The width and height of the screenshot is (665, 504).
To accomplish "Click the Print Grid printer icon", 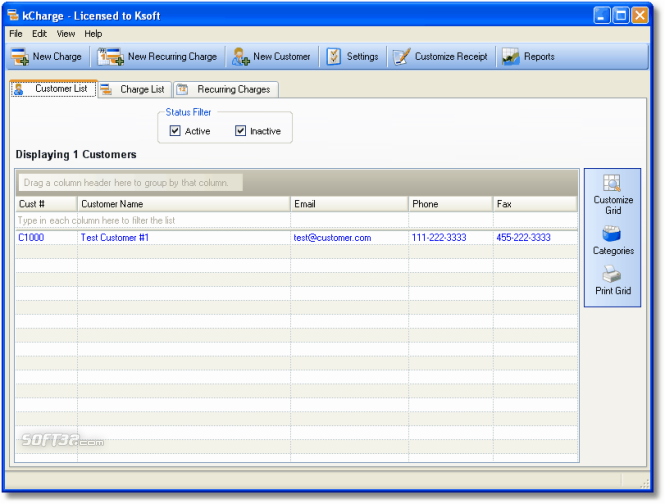I will 612,274.
